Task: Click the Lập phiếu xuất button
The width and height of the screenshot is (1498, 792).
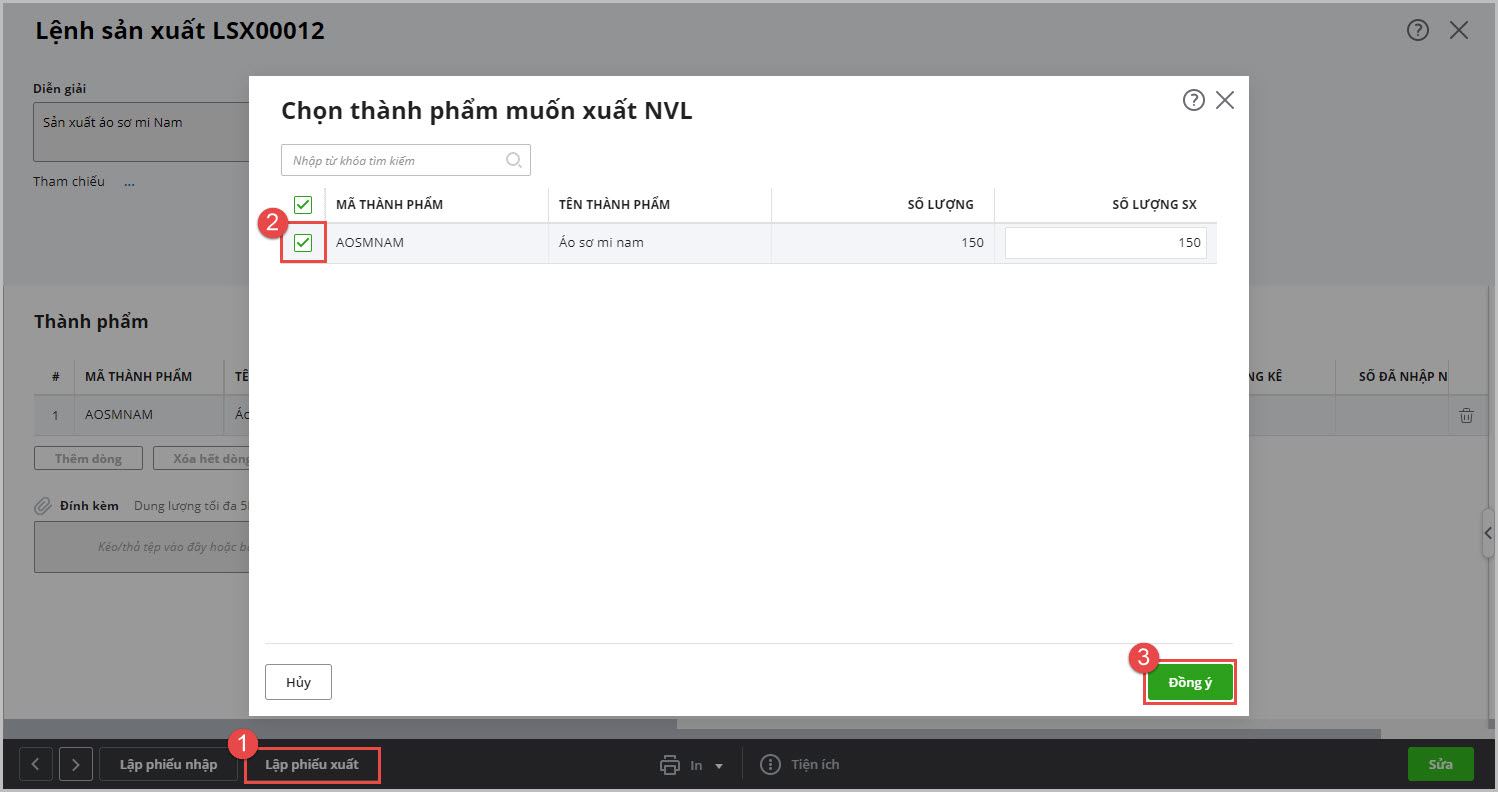Action: pyautogui.click(x=312, y=765)
